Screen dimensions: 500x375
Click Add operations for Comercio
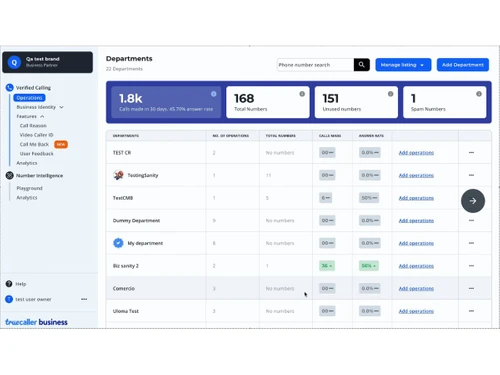pyautogui.click(x=416, y=289)
